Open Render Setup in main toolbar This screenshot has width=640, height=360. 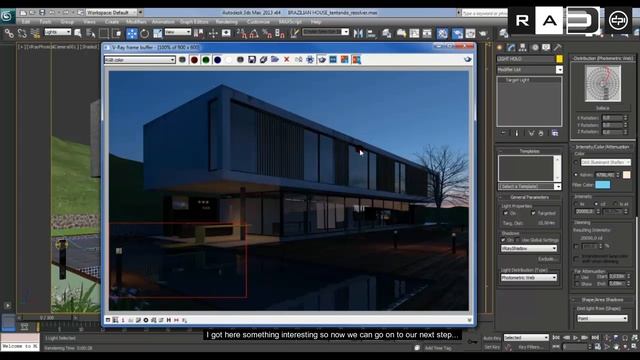pyautogui.click(x=457, y=33)
